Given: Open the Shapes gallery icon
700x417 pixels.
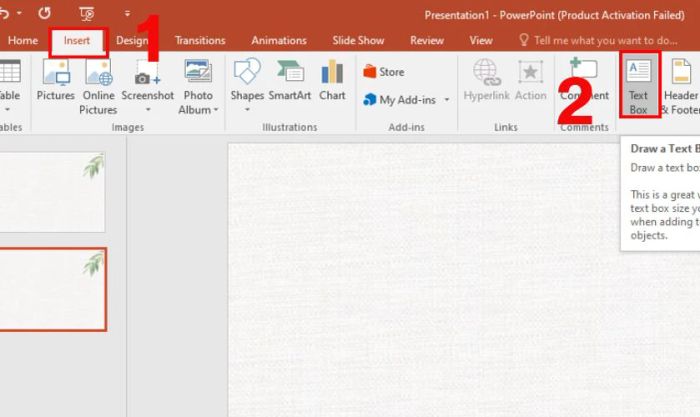Looking at the screenshot, I should [x=247, y=71].
